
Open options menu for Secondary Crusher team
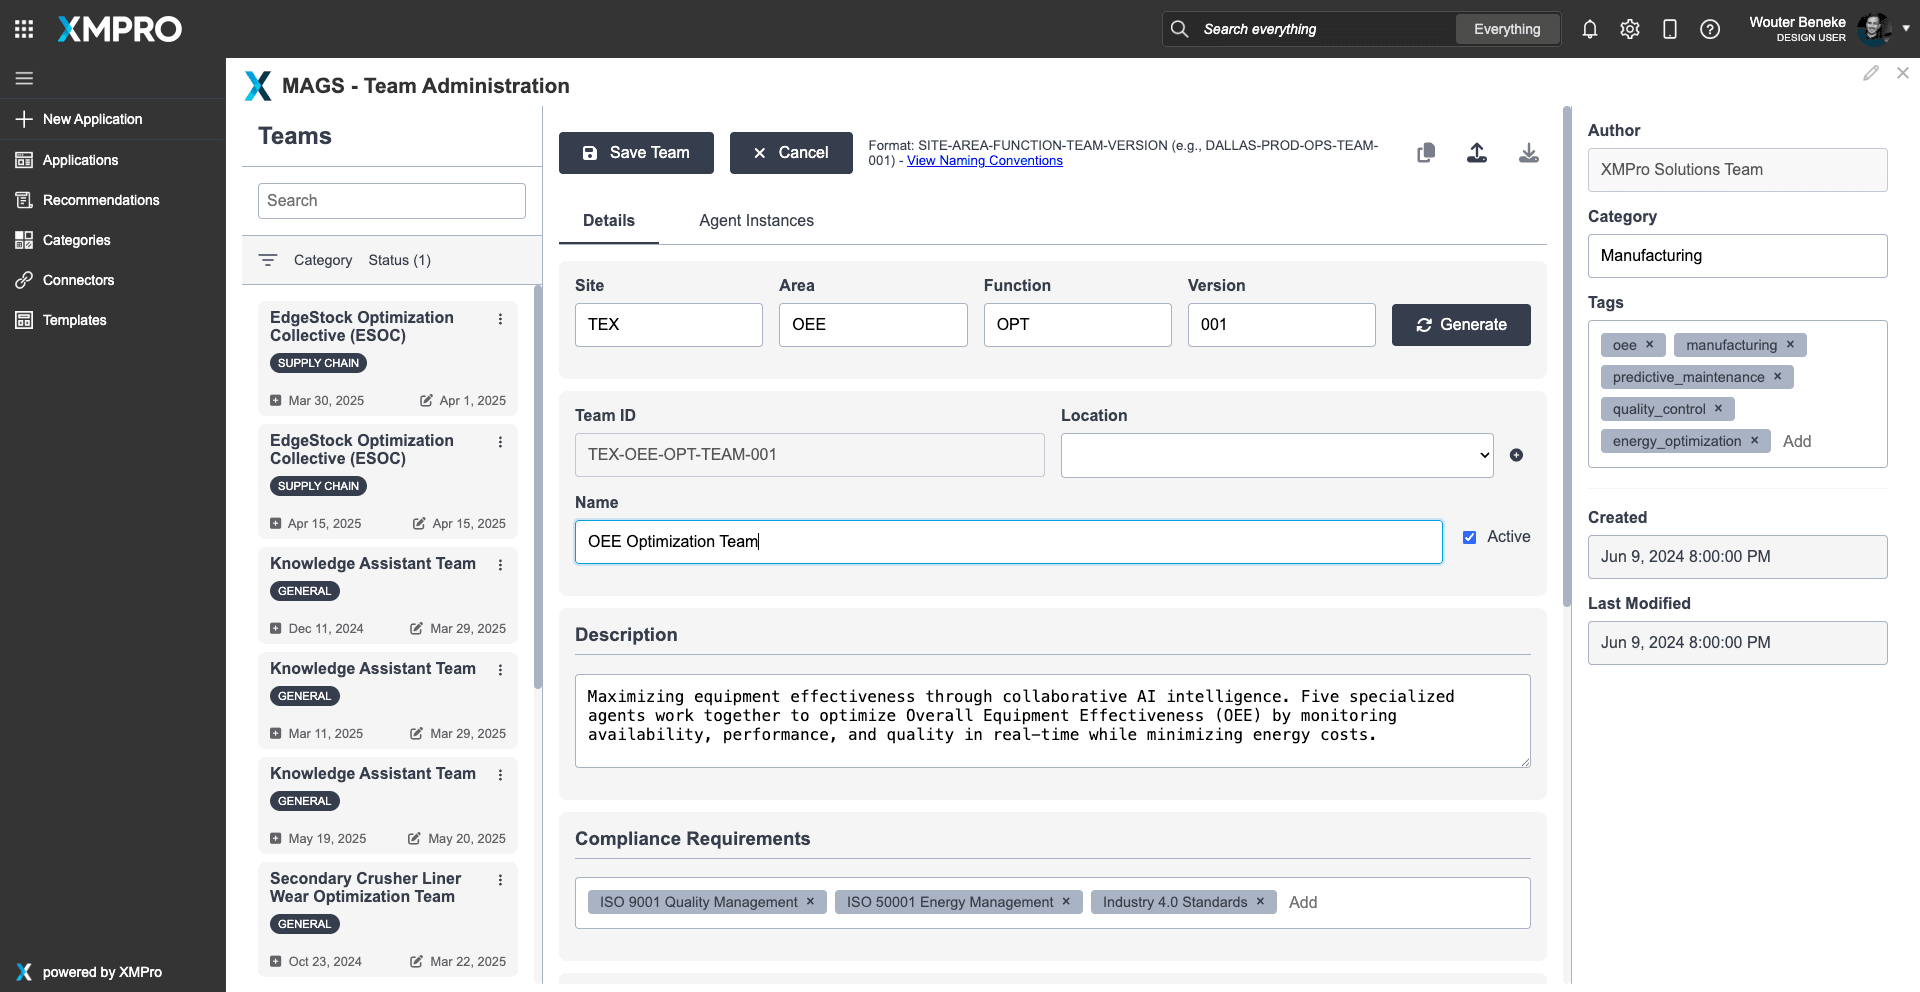[x=500, y=880]
